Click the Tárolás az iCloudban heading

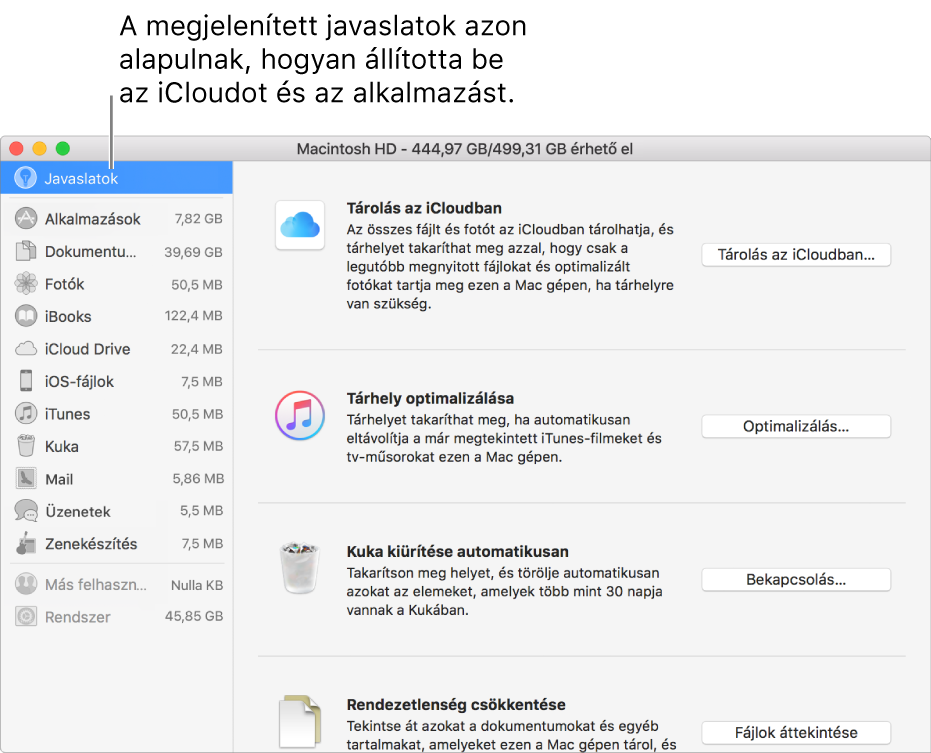click(x=424, y=208)
